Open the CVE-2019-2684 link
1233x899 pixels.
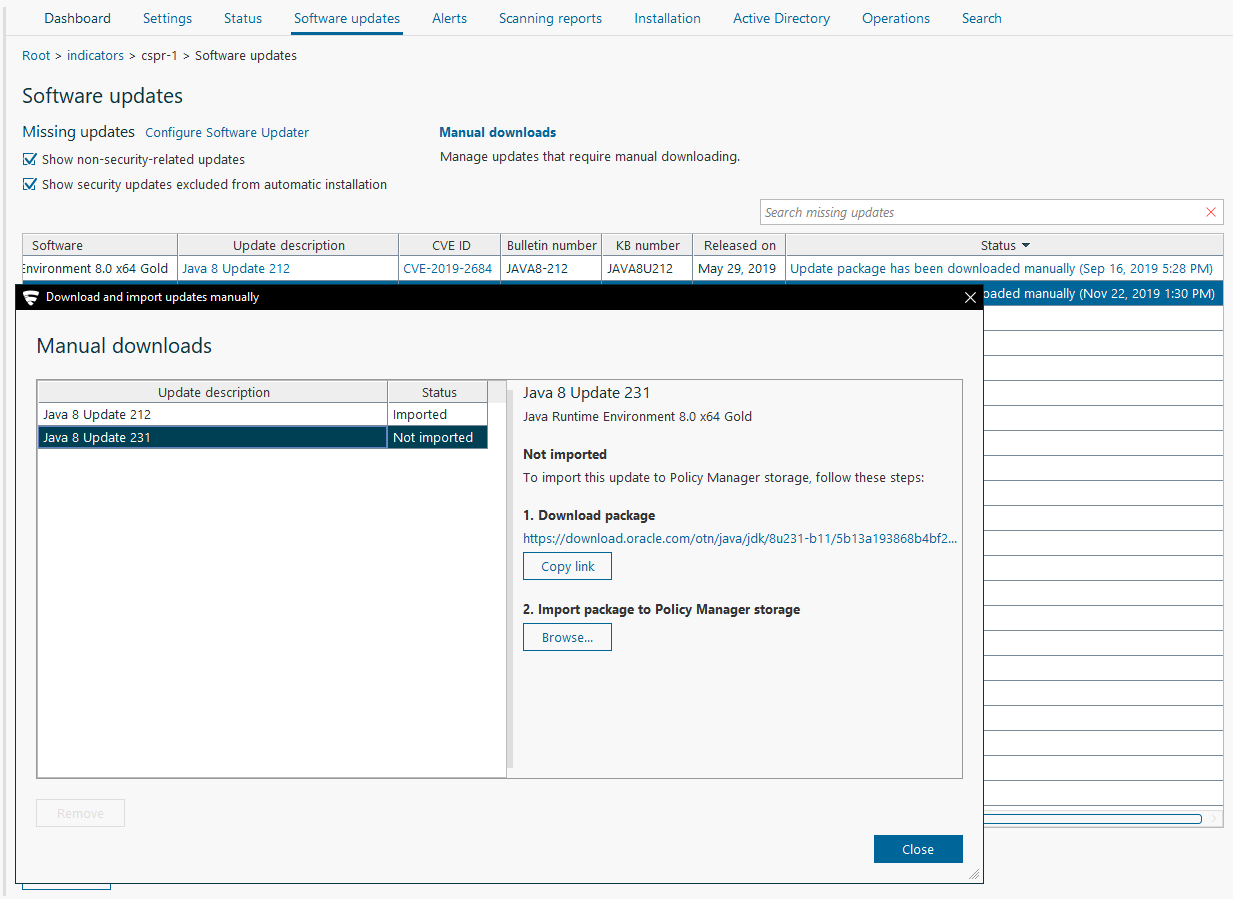pos(447,269)
